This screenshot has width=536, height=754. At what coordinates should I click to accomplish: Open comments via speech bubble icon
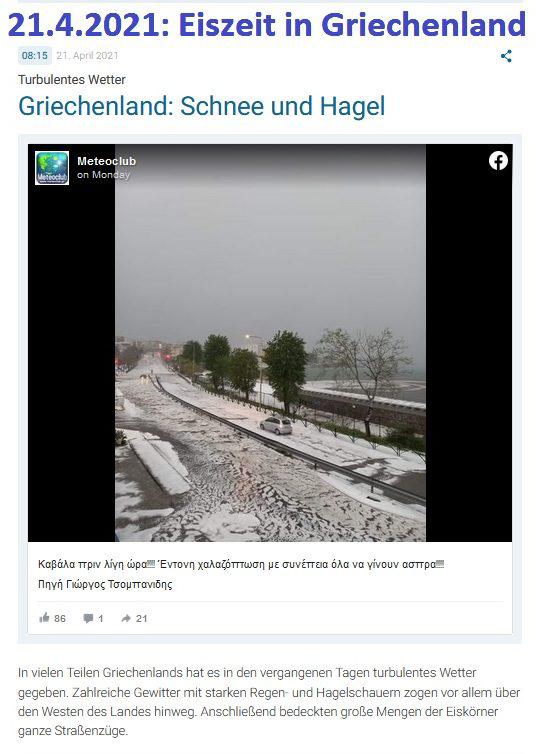pos(88,618)
